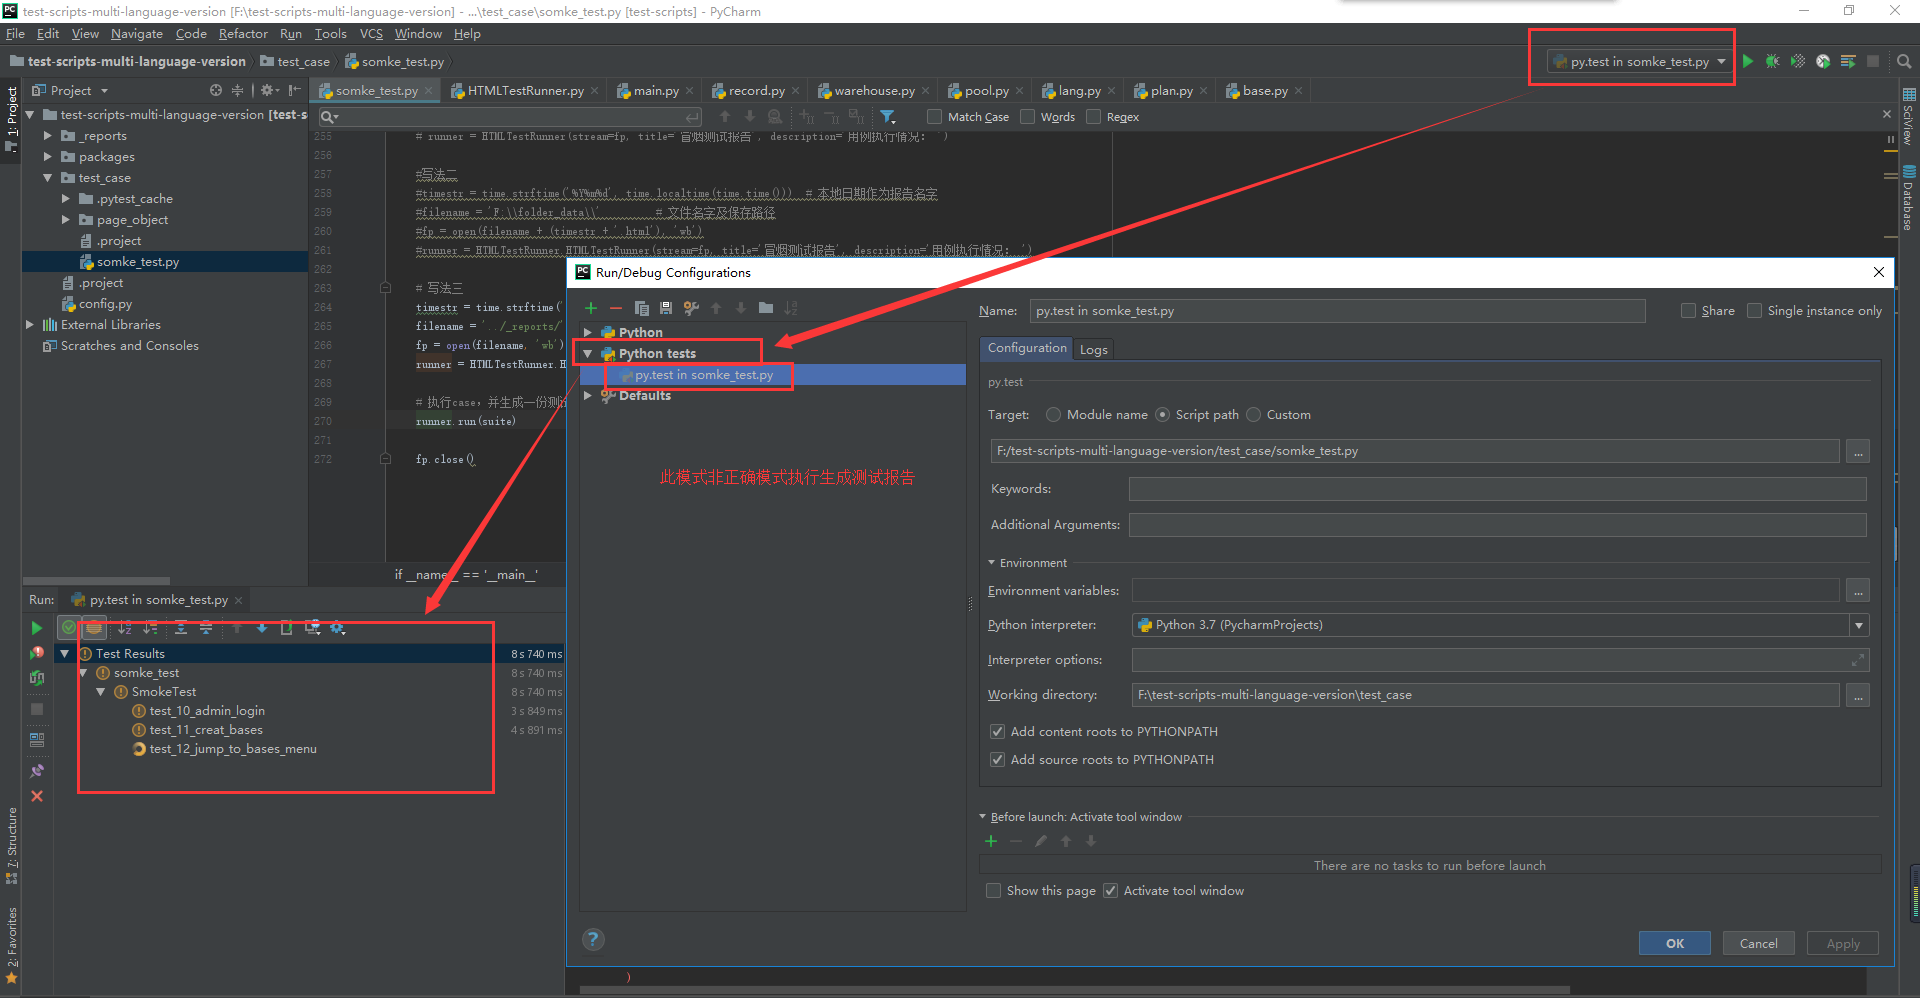
Task: Sort configurations alphabetically in dialog toolbar
Action: coord(791,308)
